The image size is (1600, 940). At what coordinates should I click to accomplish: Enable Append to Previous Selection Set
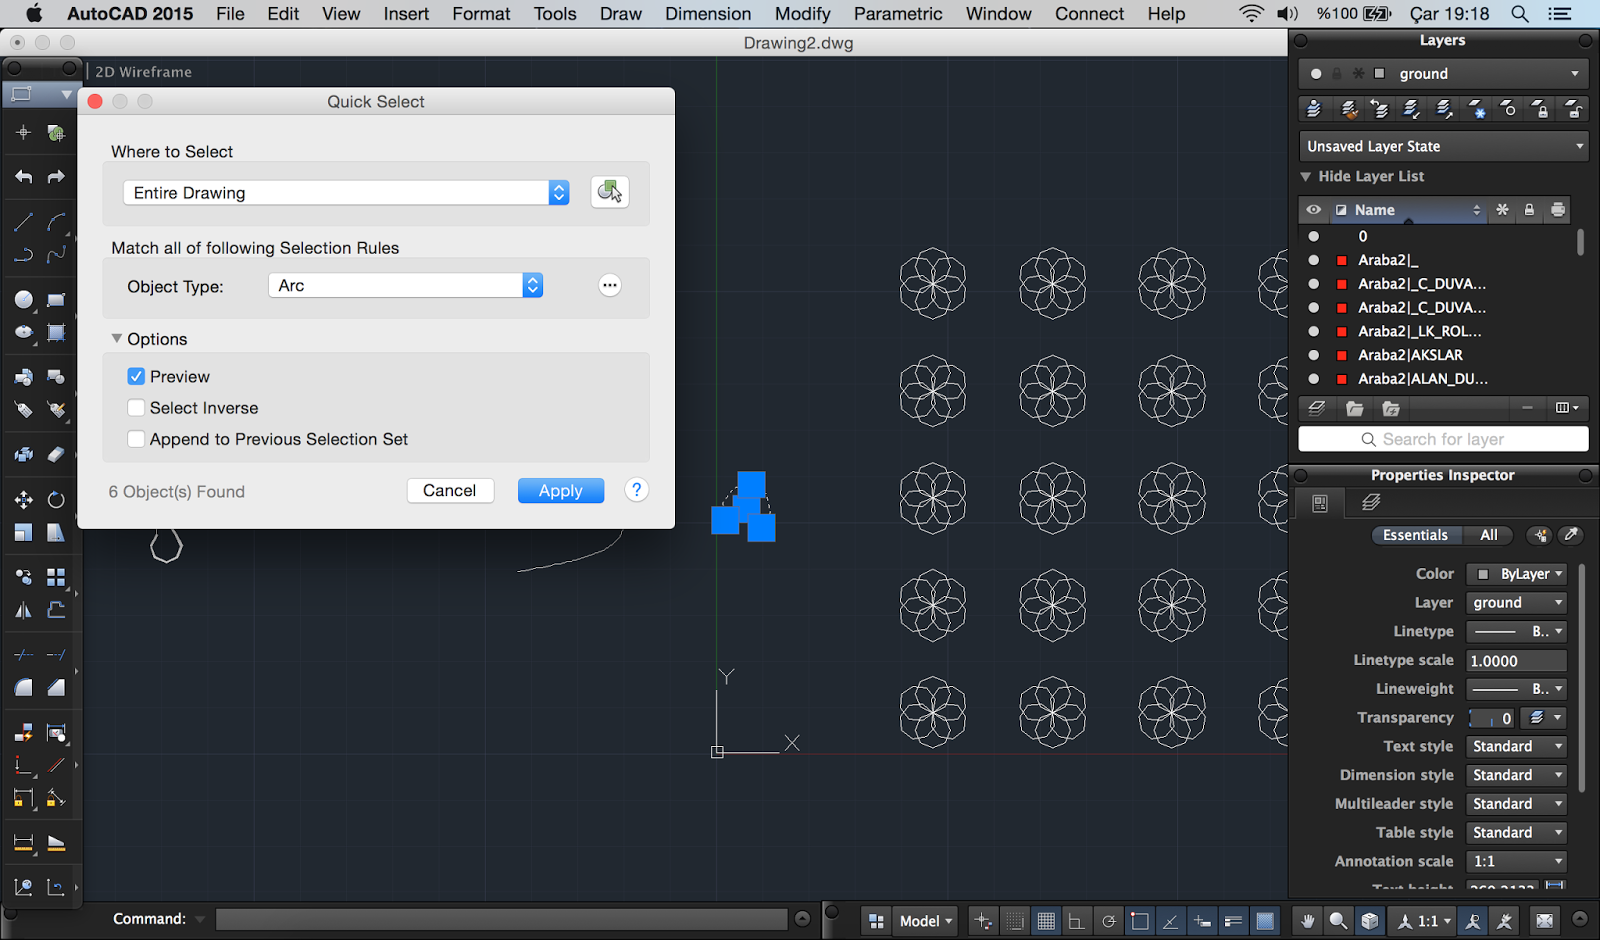136,439
